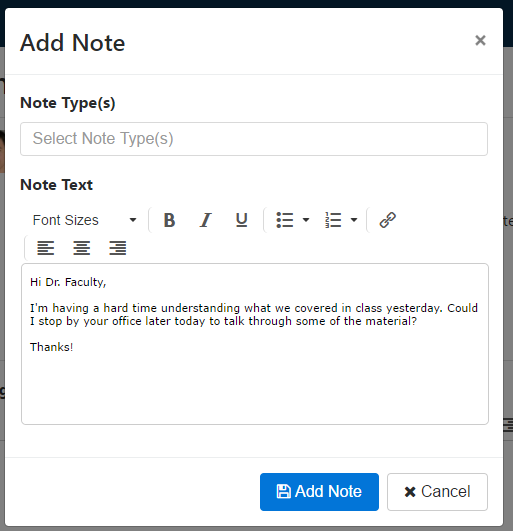Align text left icon
The width and height of the screenshot is (513, 531).
point(46,248)
